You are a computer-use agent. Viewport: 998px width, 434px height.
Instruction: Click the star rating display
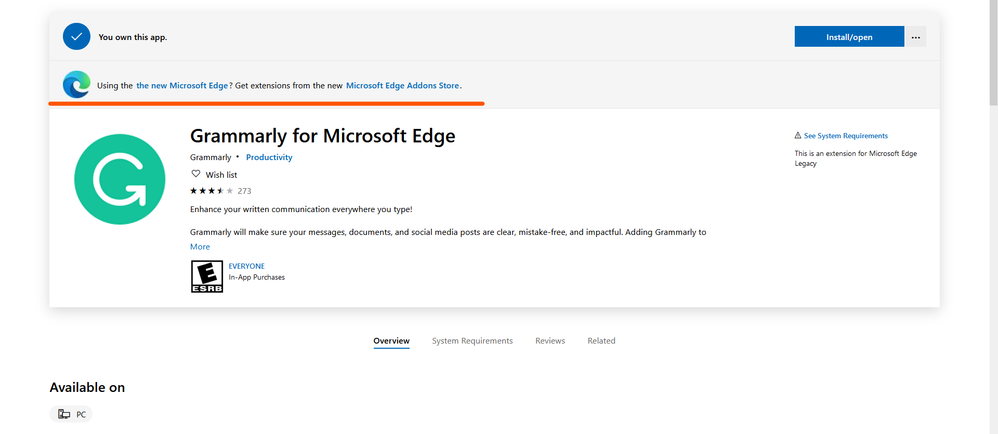(x=211, y=190)
